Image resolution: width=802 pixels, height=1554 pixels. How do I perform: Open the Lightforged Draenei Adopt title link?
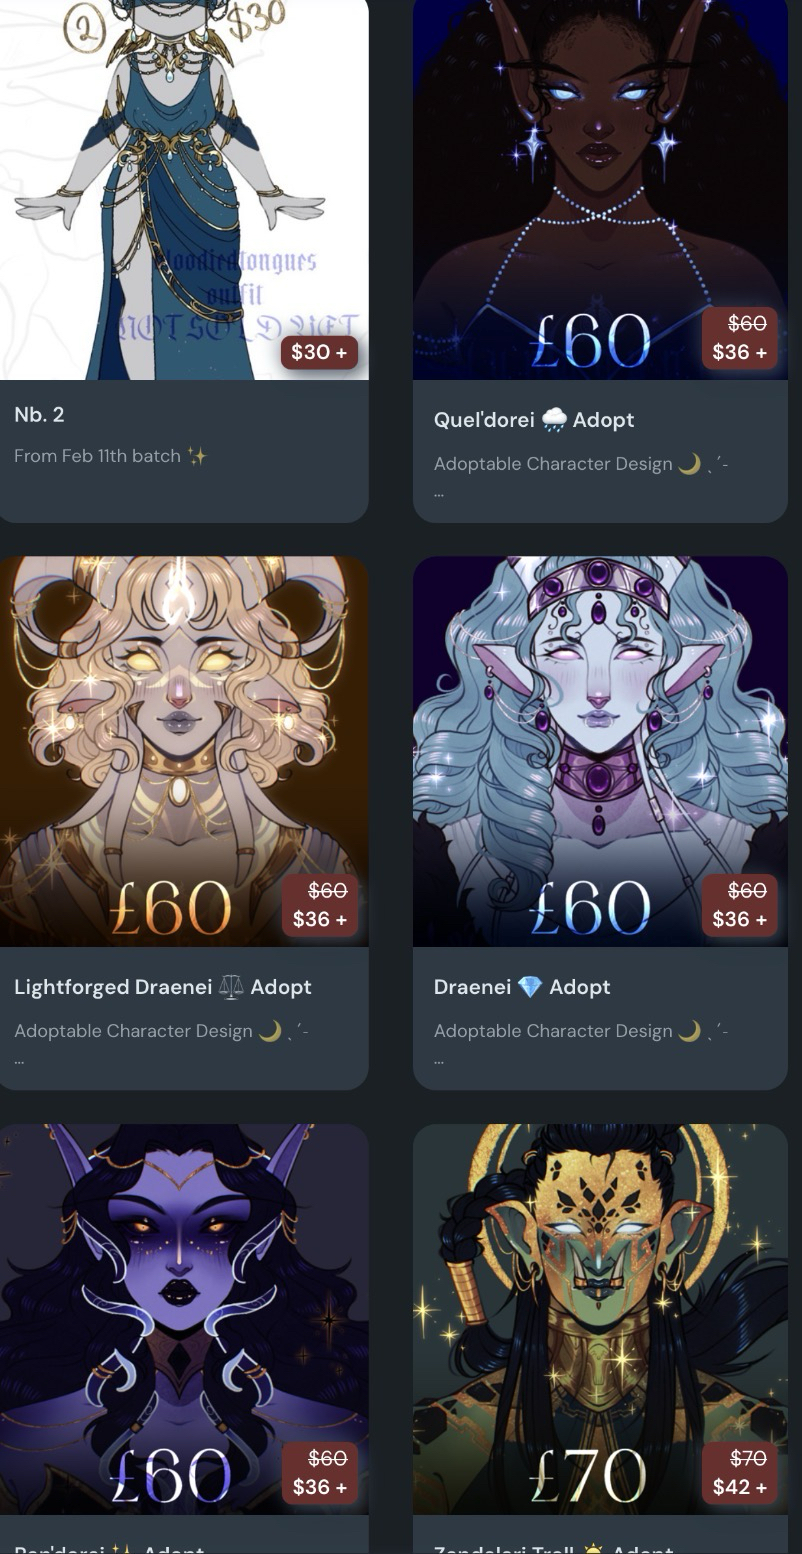pos(163,987)
